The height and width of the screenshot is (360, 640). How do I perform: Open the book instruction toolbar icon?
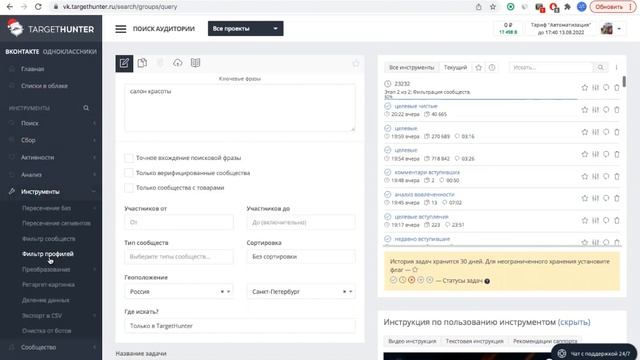click(196, 63)
